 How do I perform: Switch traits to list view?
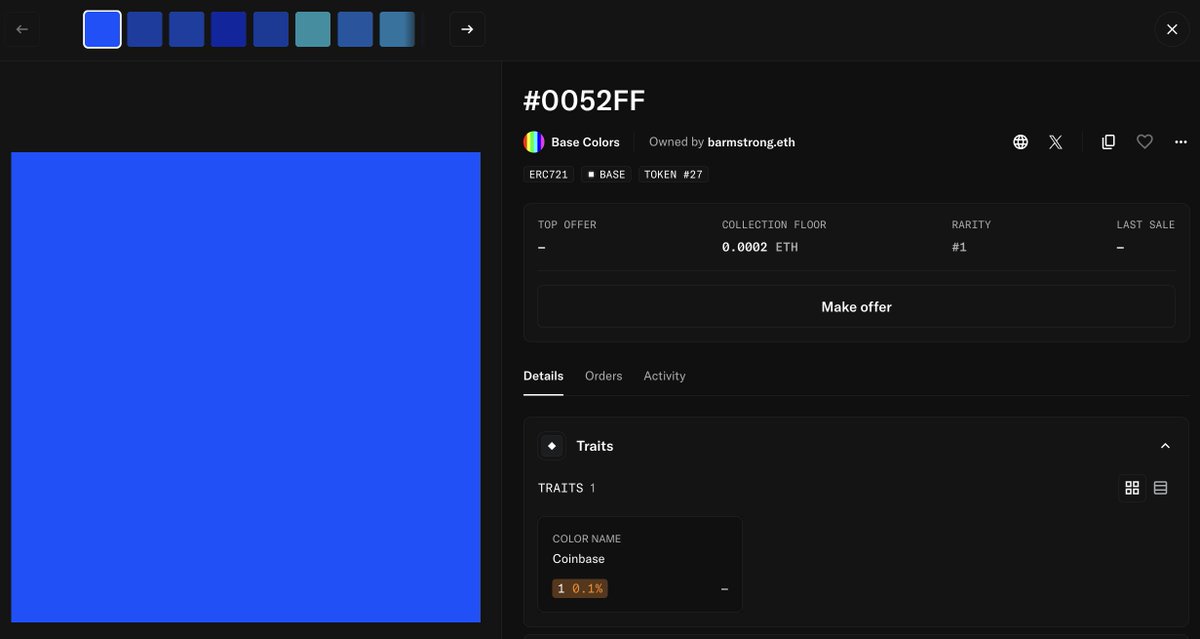[x=1161, y=487]
